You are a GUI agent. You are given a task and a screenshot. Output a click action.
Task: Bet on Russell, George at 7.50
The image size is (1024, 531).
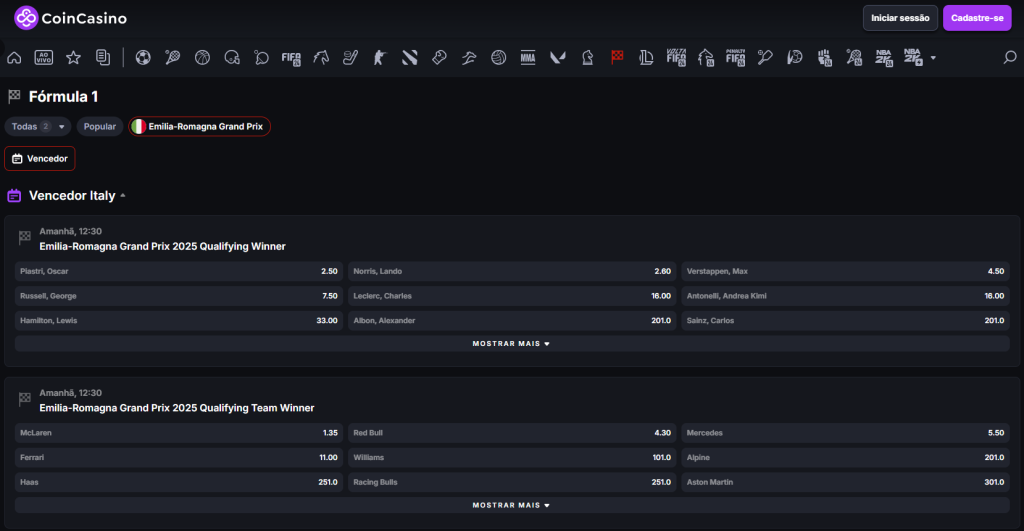(179, 296)
